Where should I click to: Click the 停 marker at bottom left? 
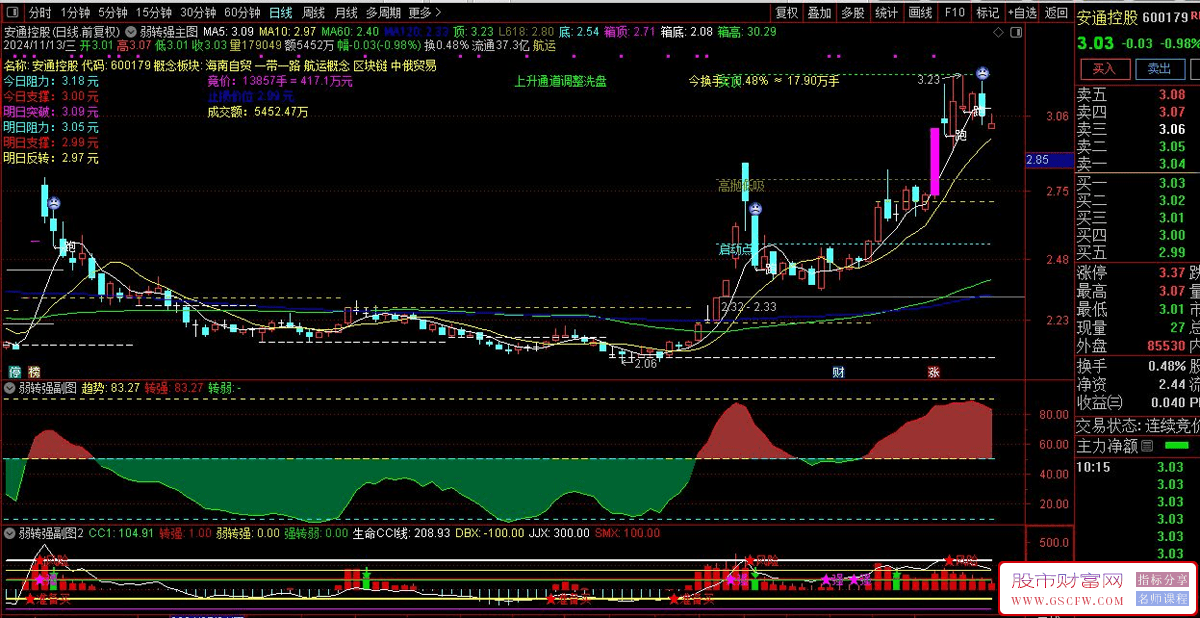[x=15, y=372]
